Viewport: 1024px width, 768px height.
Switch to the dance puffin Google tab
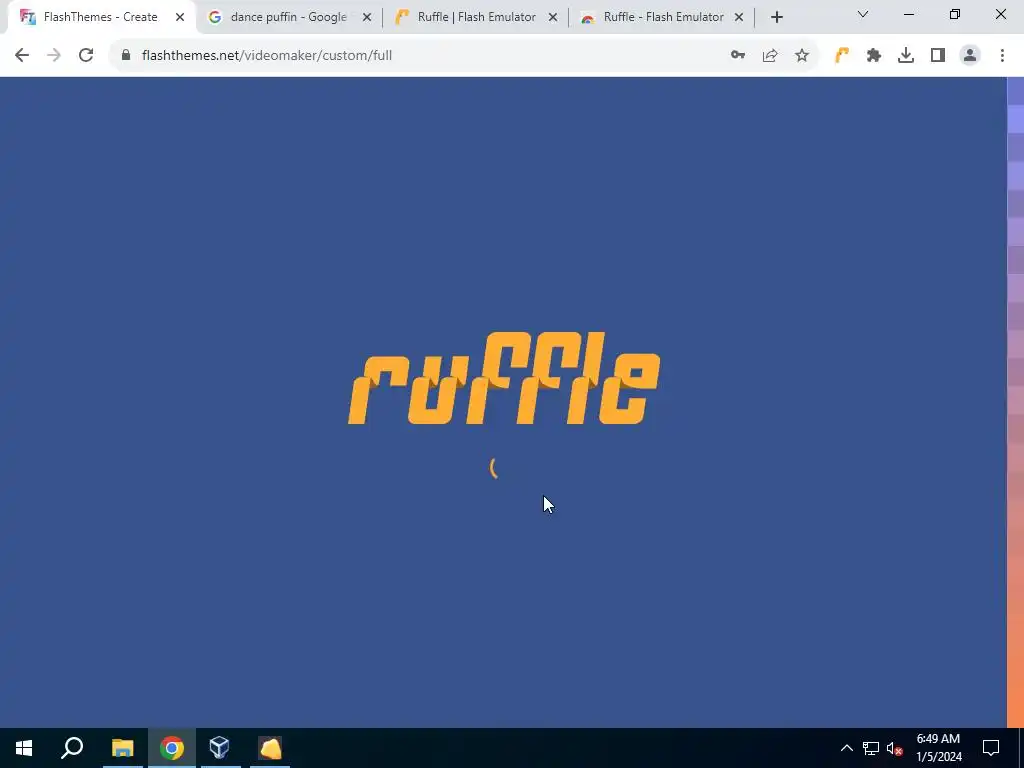click(288, 17)
